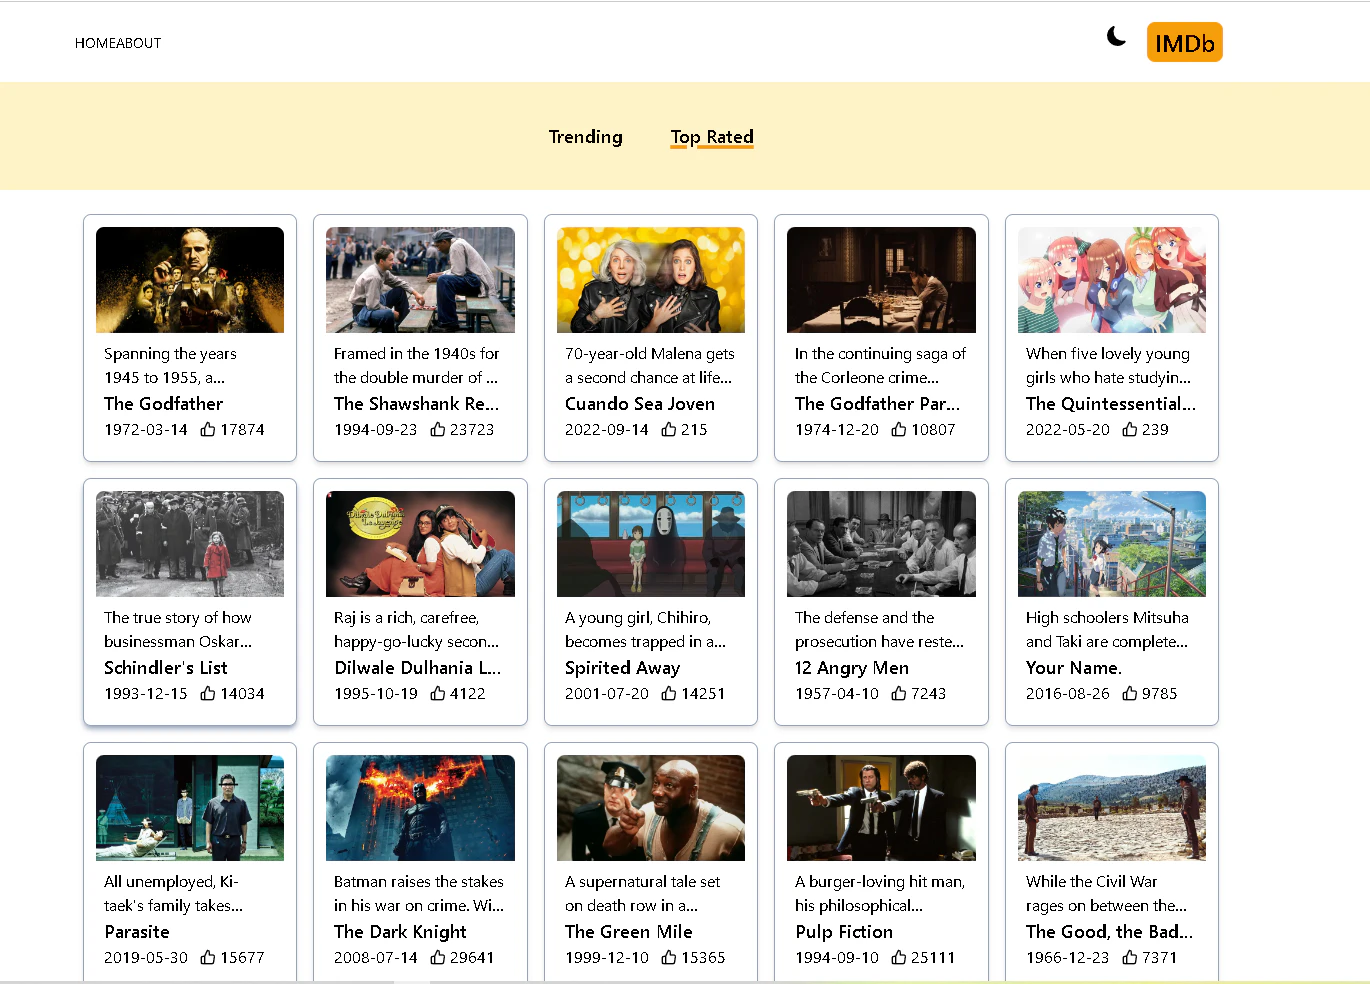
Task: Open The Godfather Part II dinner-table image
Action: (x=881, y=280)
